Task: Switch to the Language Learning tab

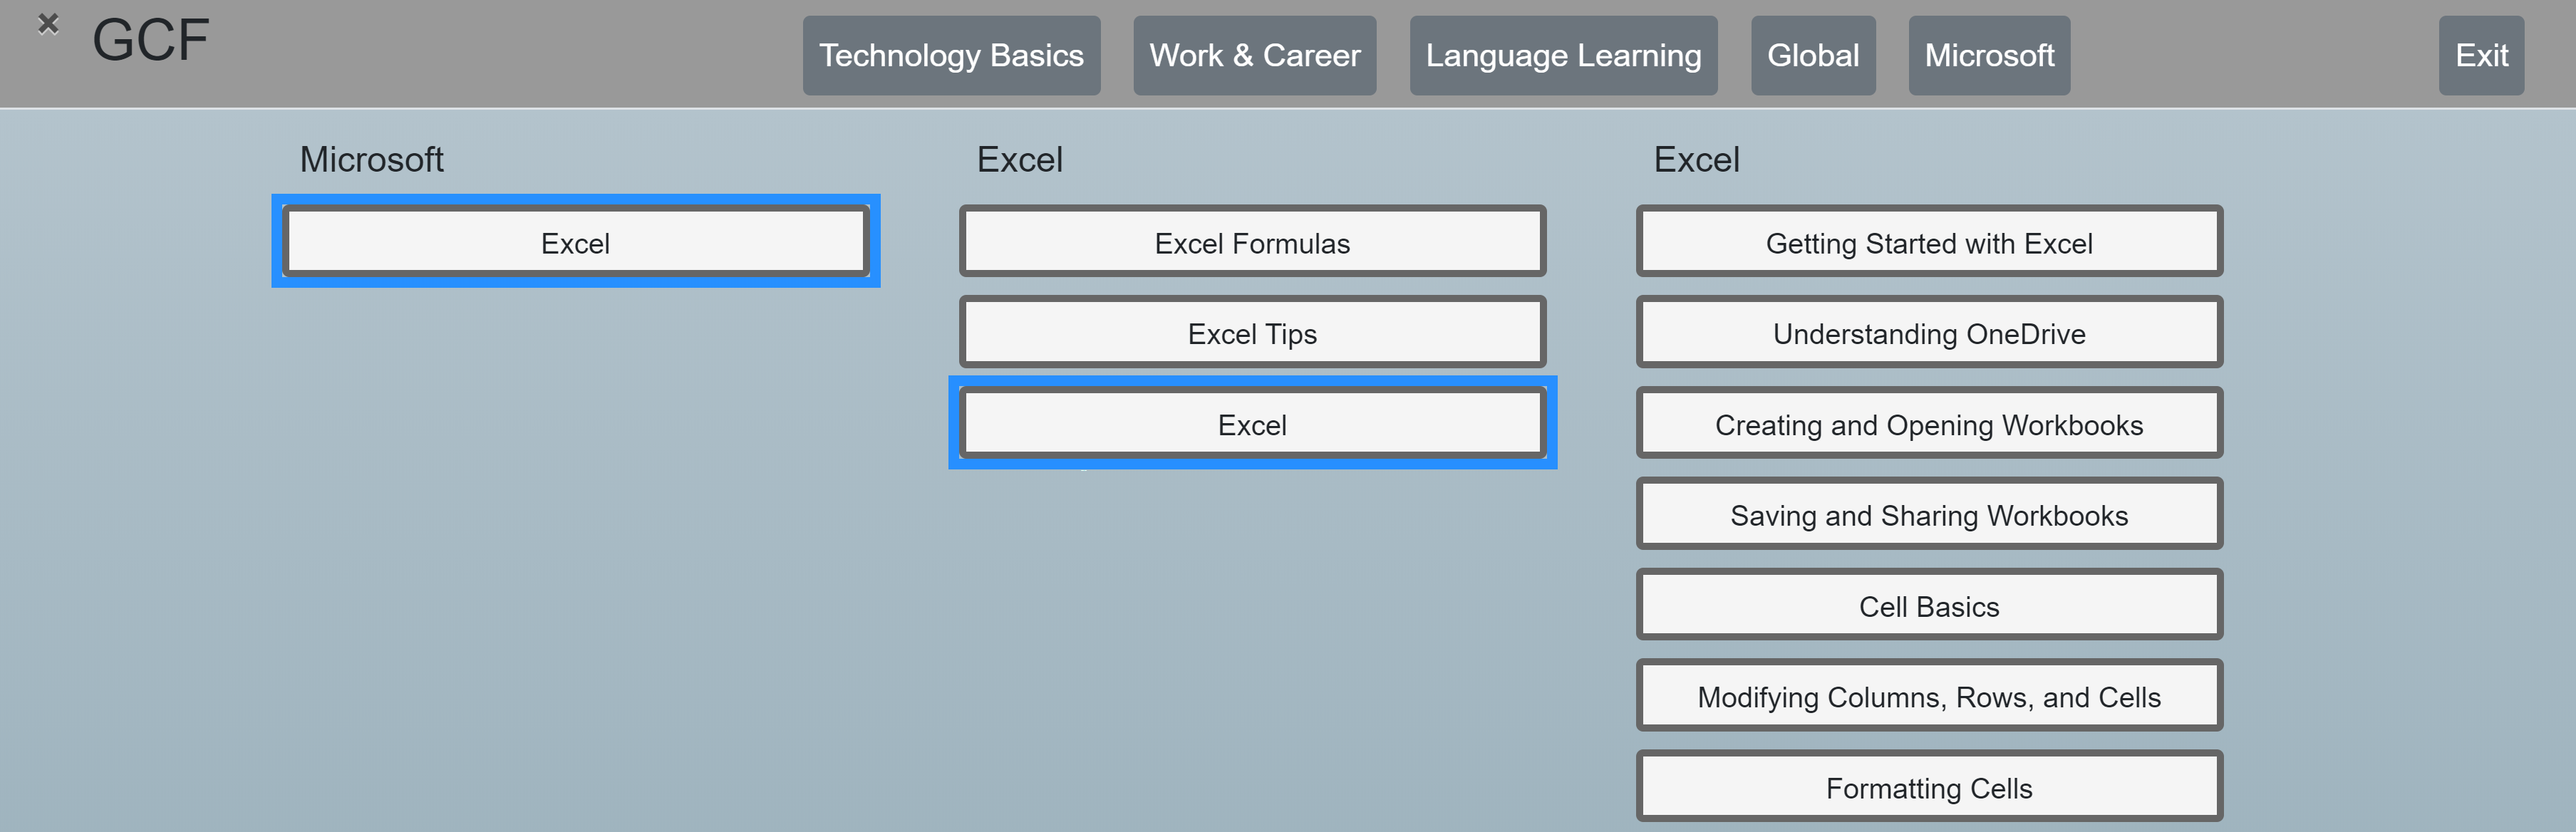Action: coord(1563,56)
